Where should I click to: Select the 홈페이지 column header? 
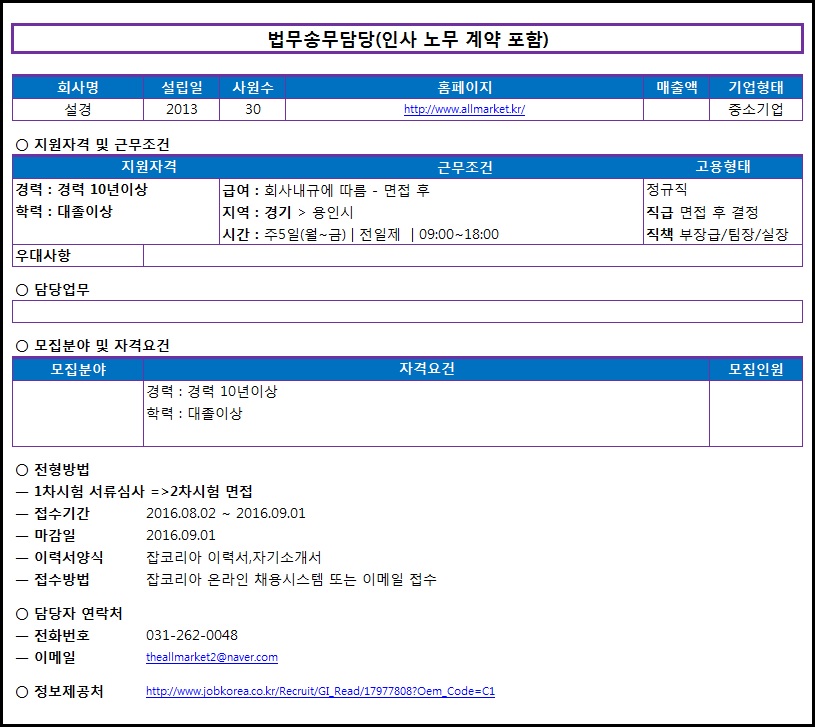pos(464,87)
